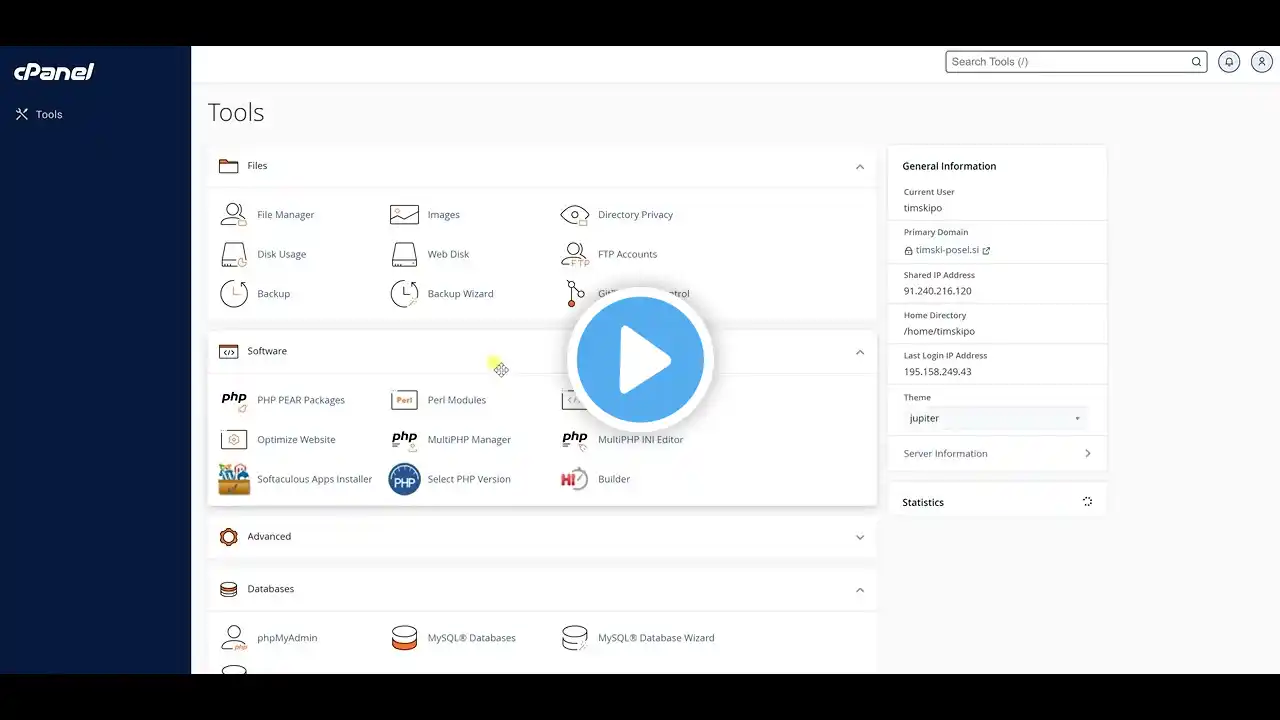Open the Web Disk link text

(x=448, y=254)
